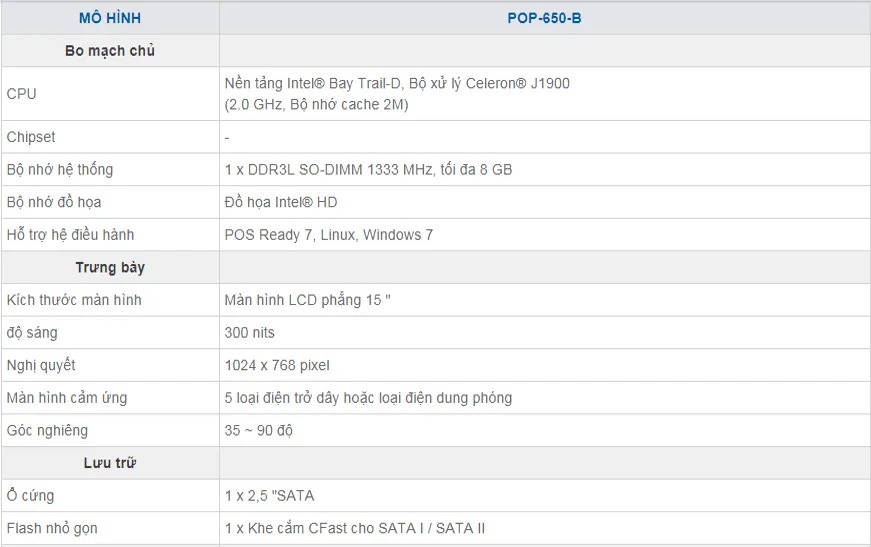The image size is (871, 547).
Task: Click the 300 nits brightness value
Action: click(249, 332)
